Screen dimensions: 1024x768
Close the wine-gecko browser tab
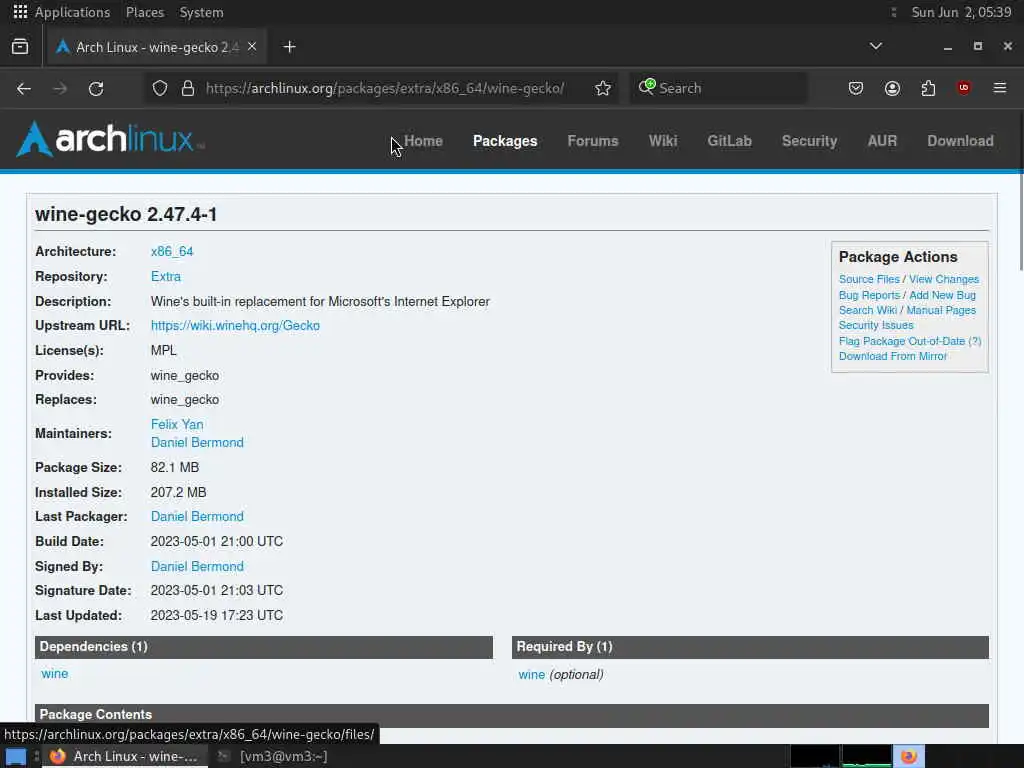tap(252, 47)
